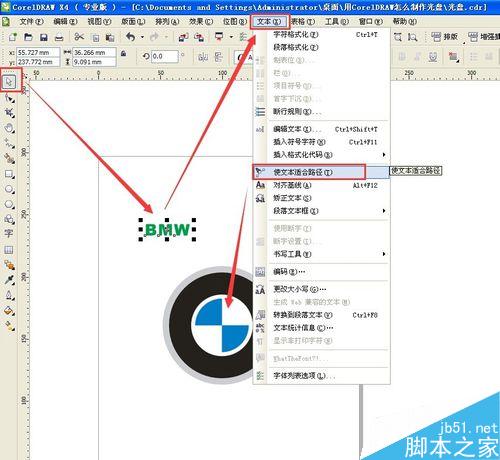Click the Import icon

point(183,37)
